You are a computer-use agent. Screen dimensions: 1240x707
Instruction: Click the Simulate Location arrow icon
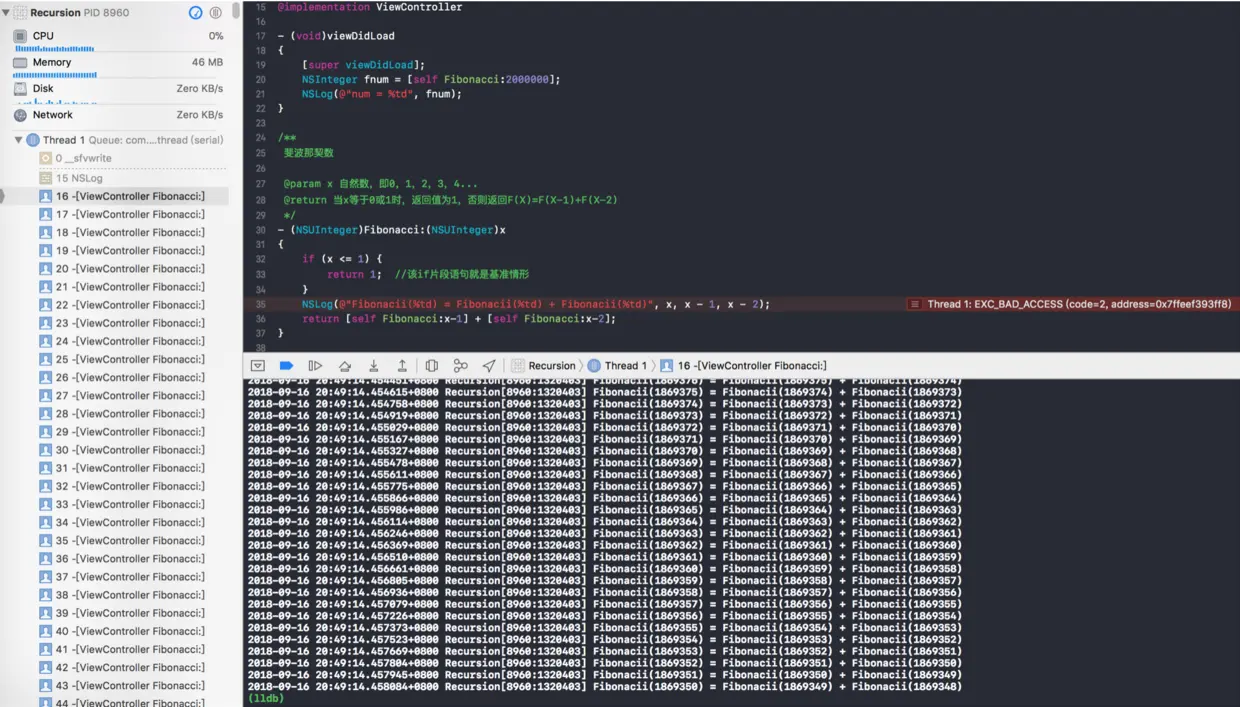(x=489, y=366)
